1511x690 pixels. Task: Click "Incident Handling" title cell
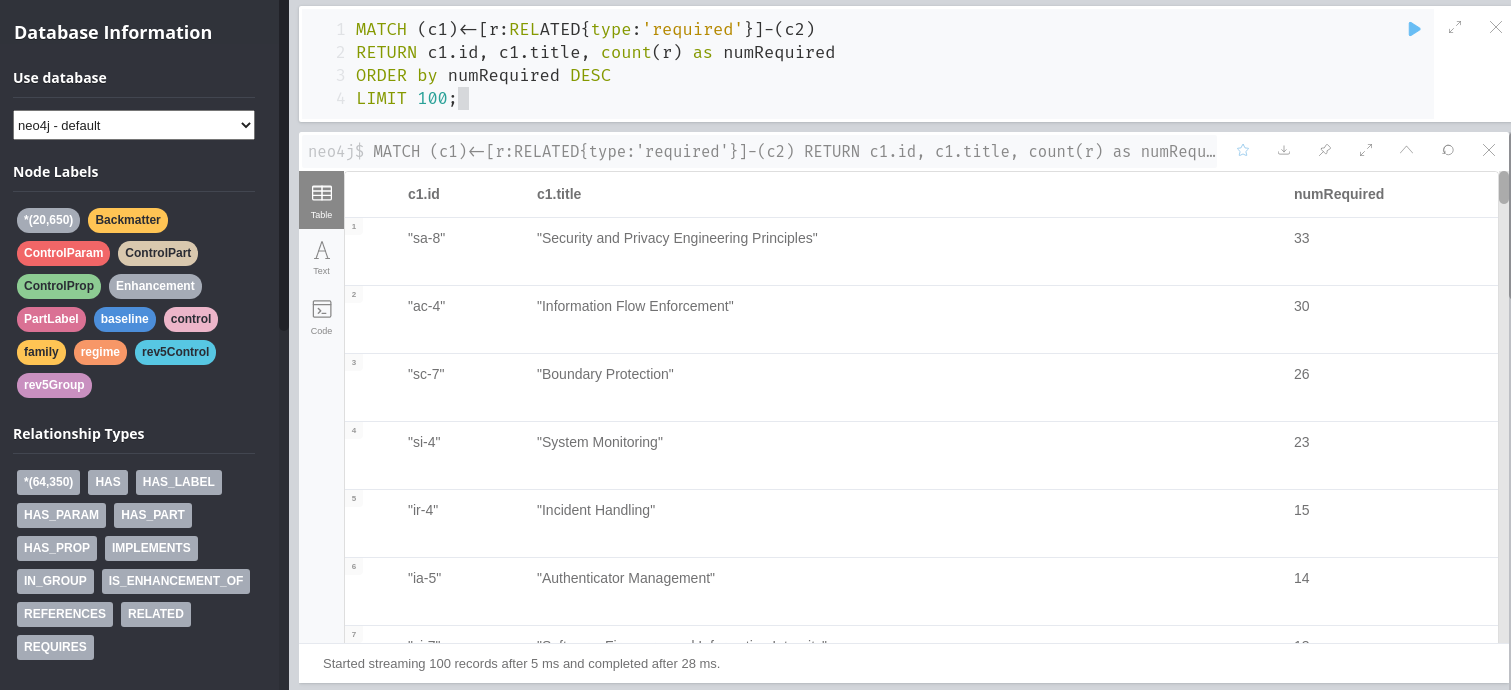[x=596, y=510]
